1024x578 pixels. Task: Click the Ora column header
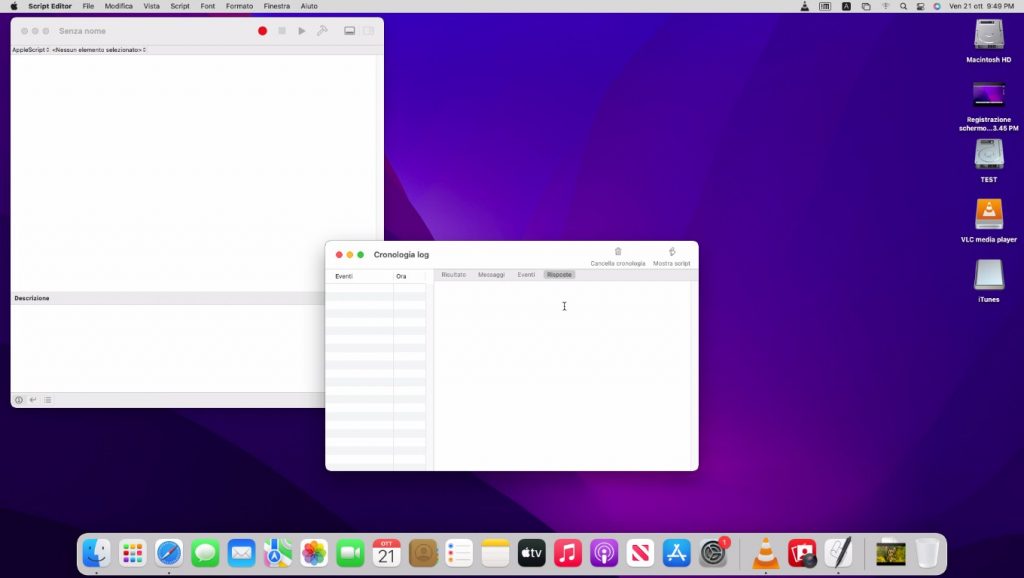pos(401,276)
